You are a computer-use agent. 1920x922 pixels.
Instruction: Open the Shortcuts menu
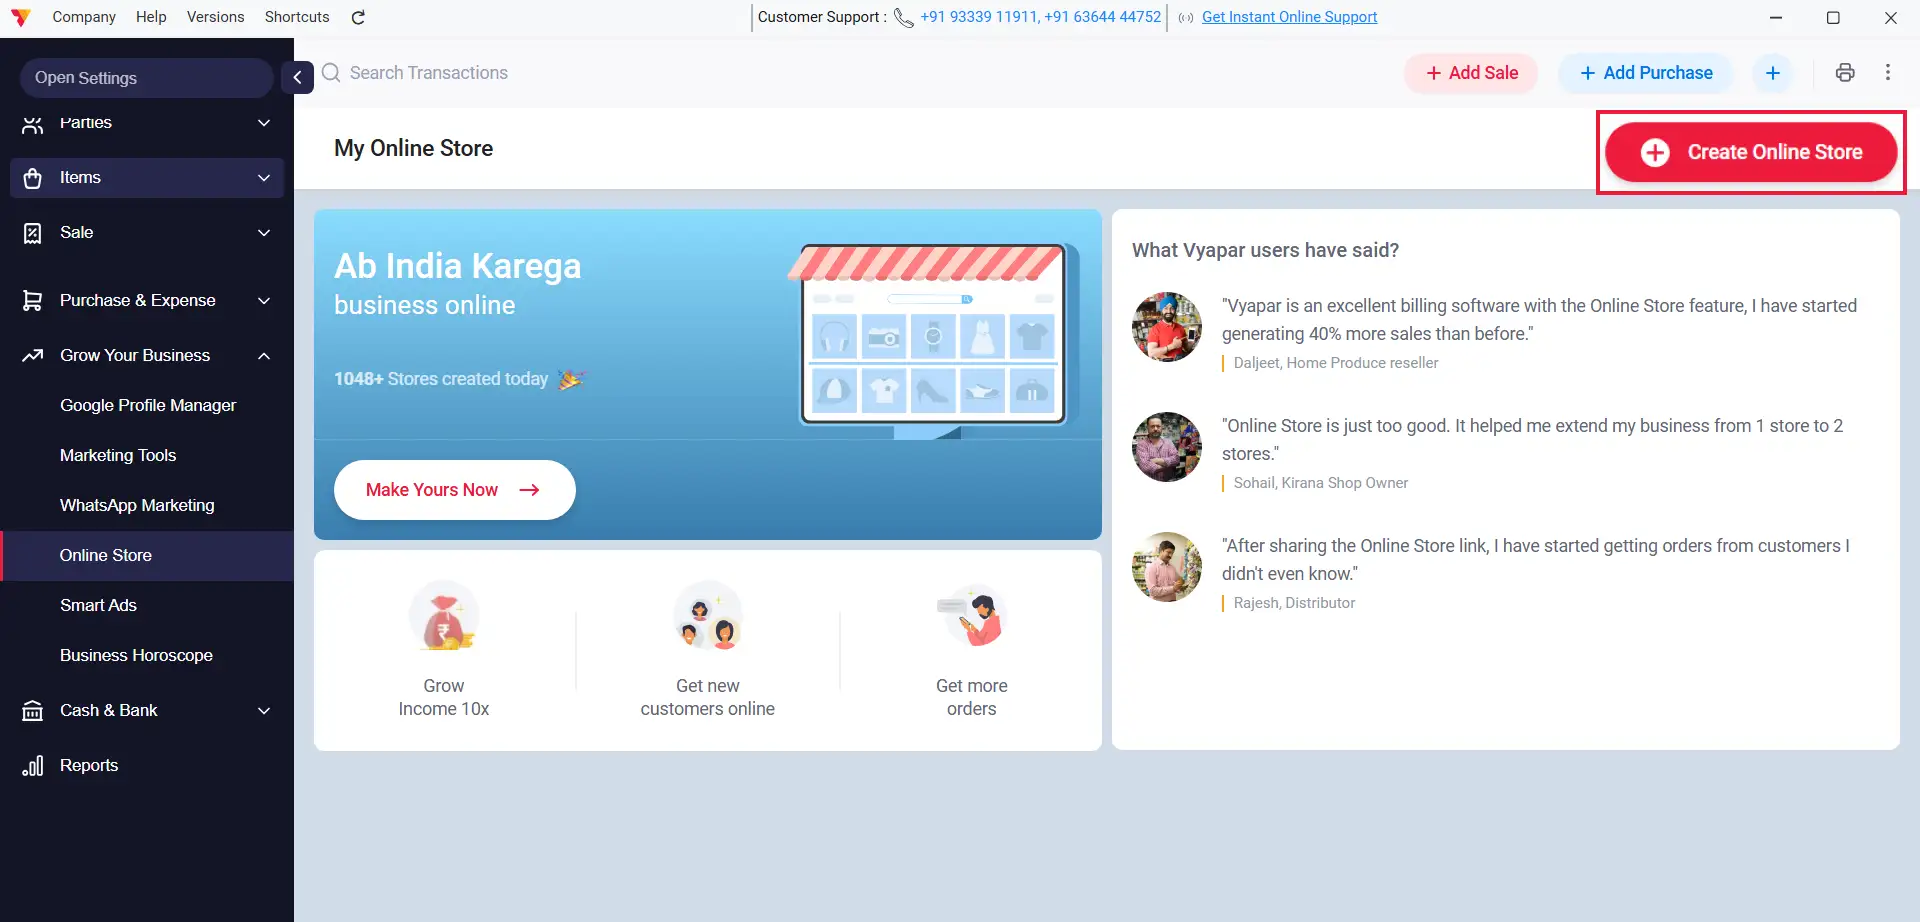(x=297, y=17)
